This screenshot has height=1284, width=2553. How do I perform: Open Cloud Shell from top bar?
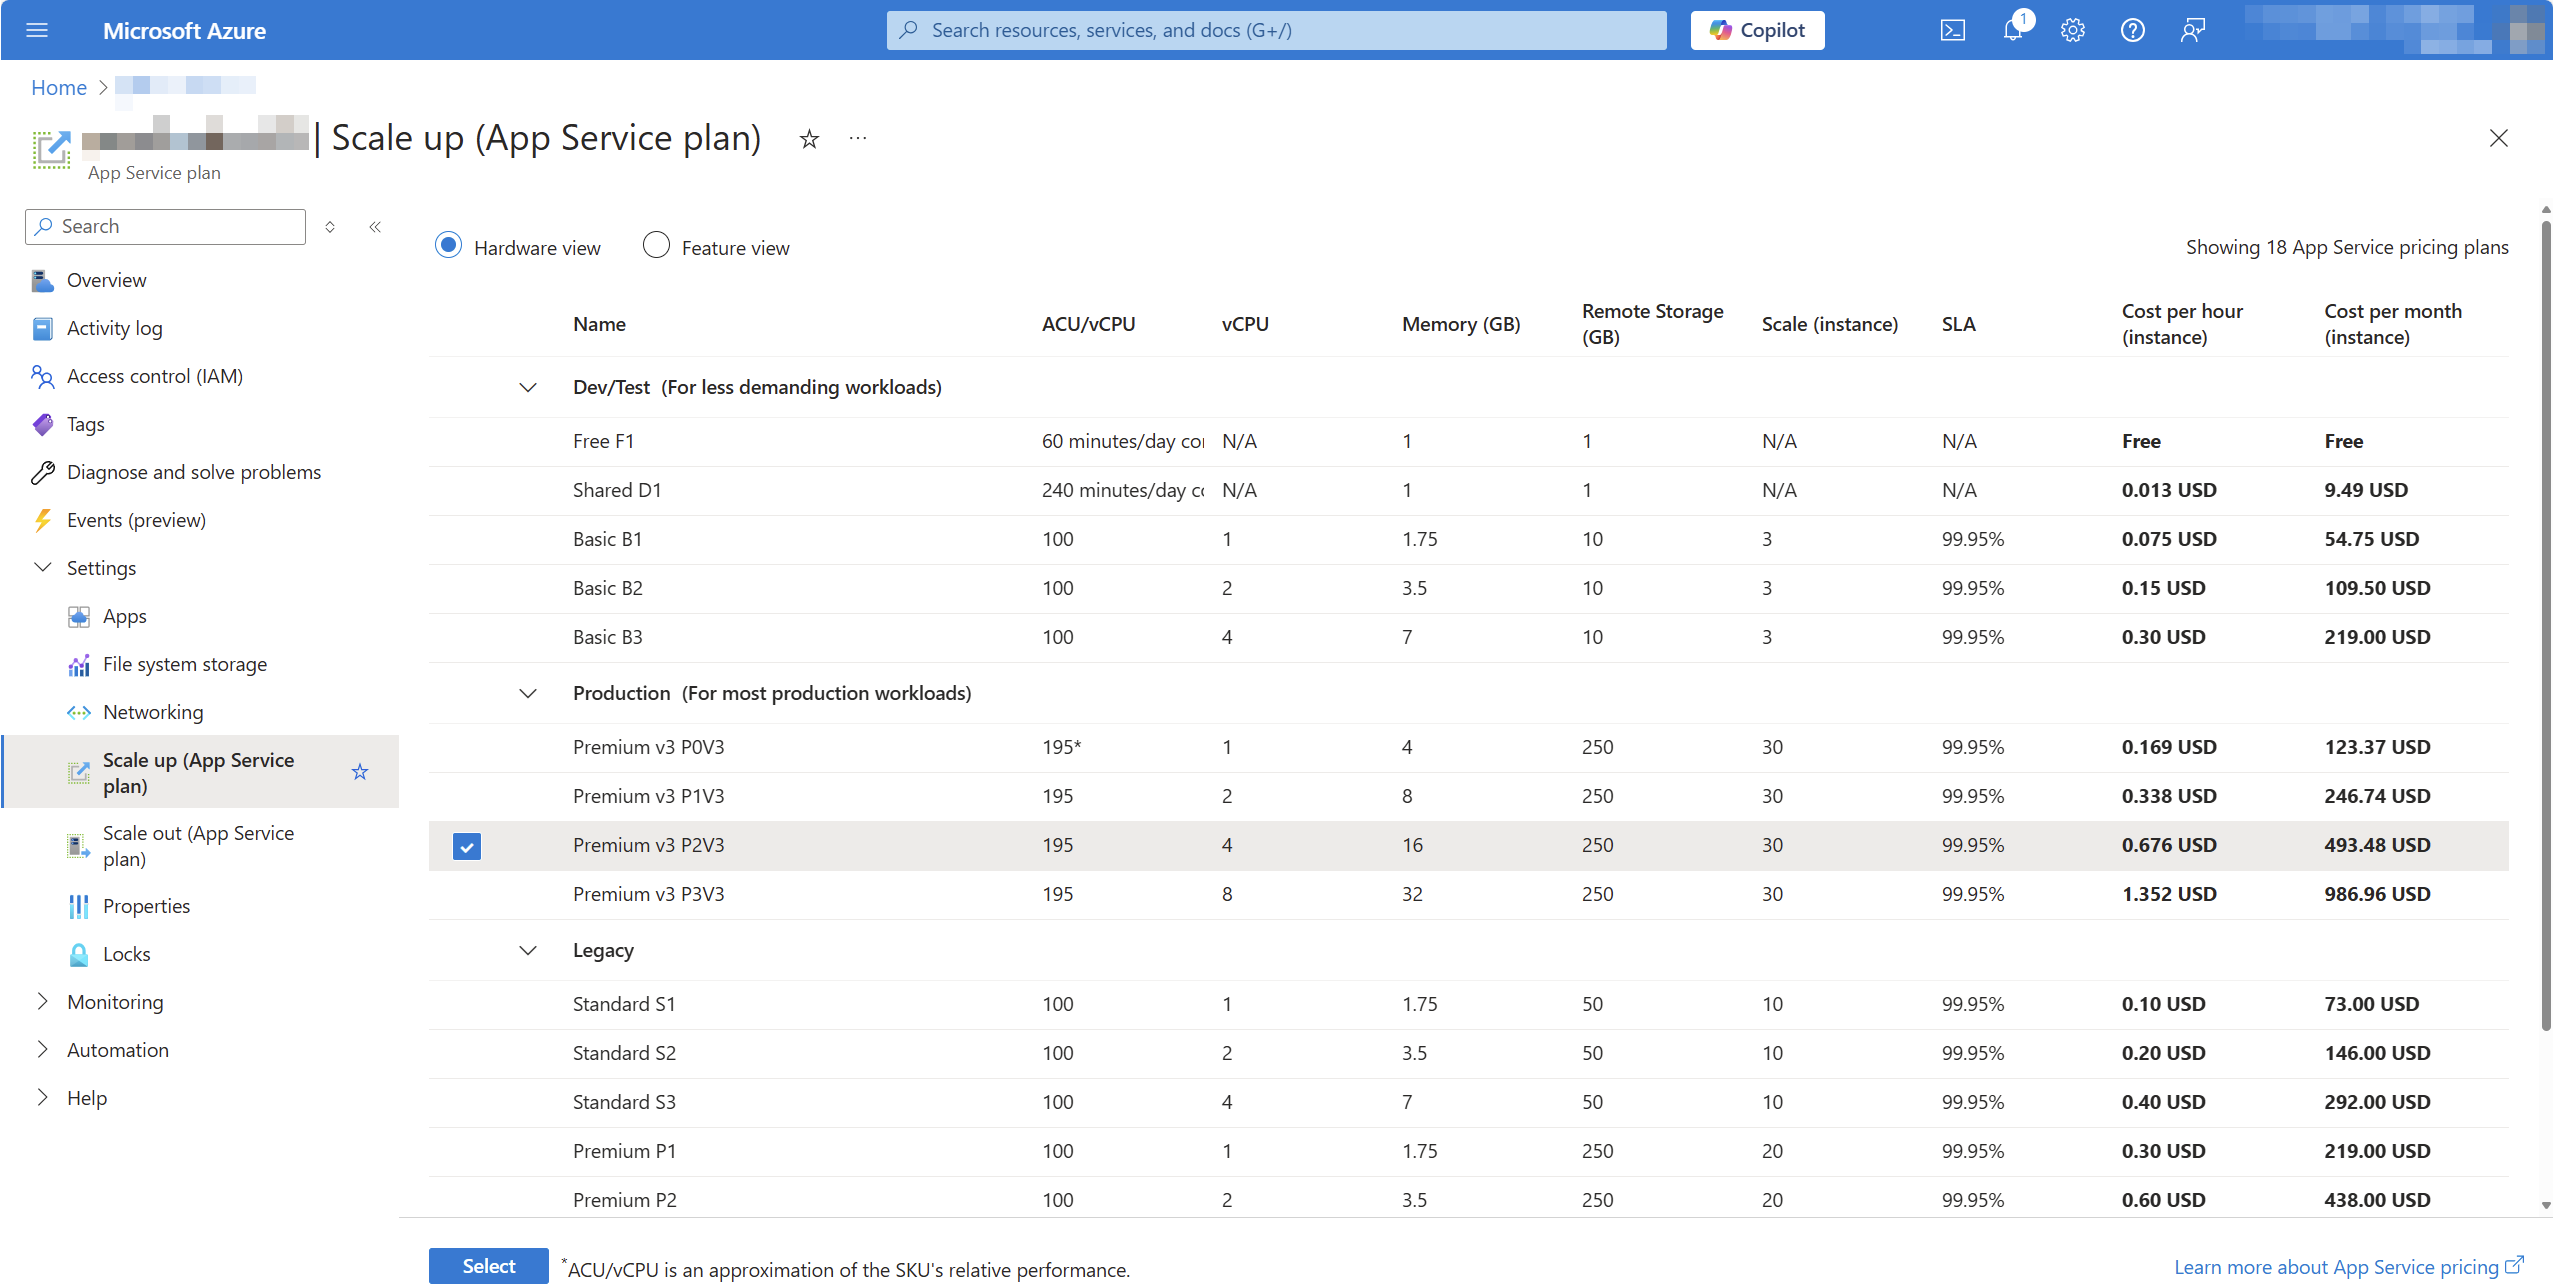pyautogui.click(x=1952, y=30)
